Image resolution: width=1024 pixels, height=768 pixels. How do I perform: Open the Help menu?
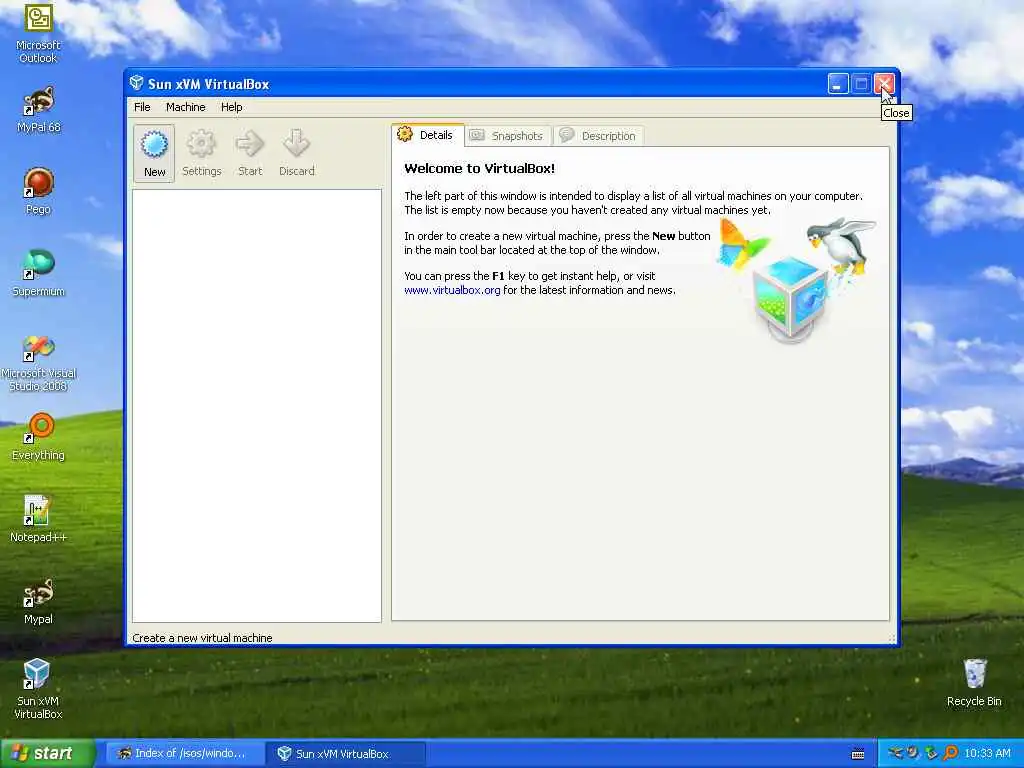click(x=231, y=107)
